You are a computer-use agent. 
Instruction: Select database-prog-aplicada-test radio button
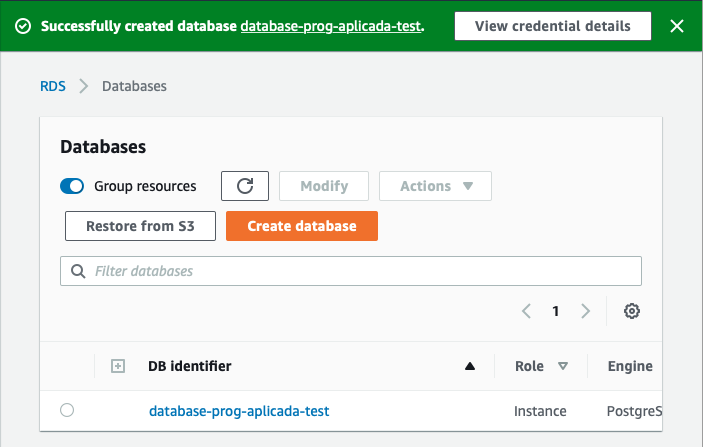click(x=67, y=410)
